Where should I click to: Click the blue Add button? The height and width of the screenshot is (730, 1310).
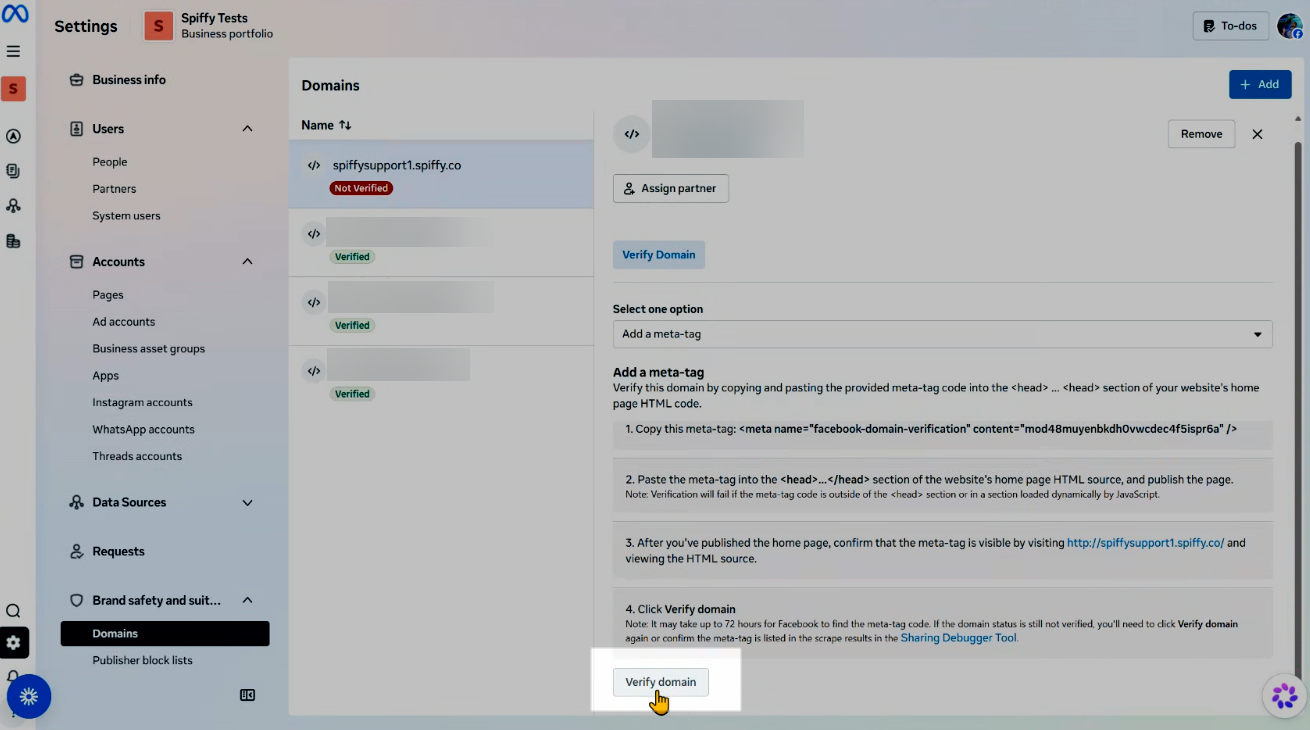1260,85
